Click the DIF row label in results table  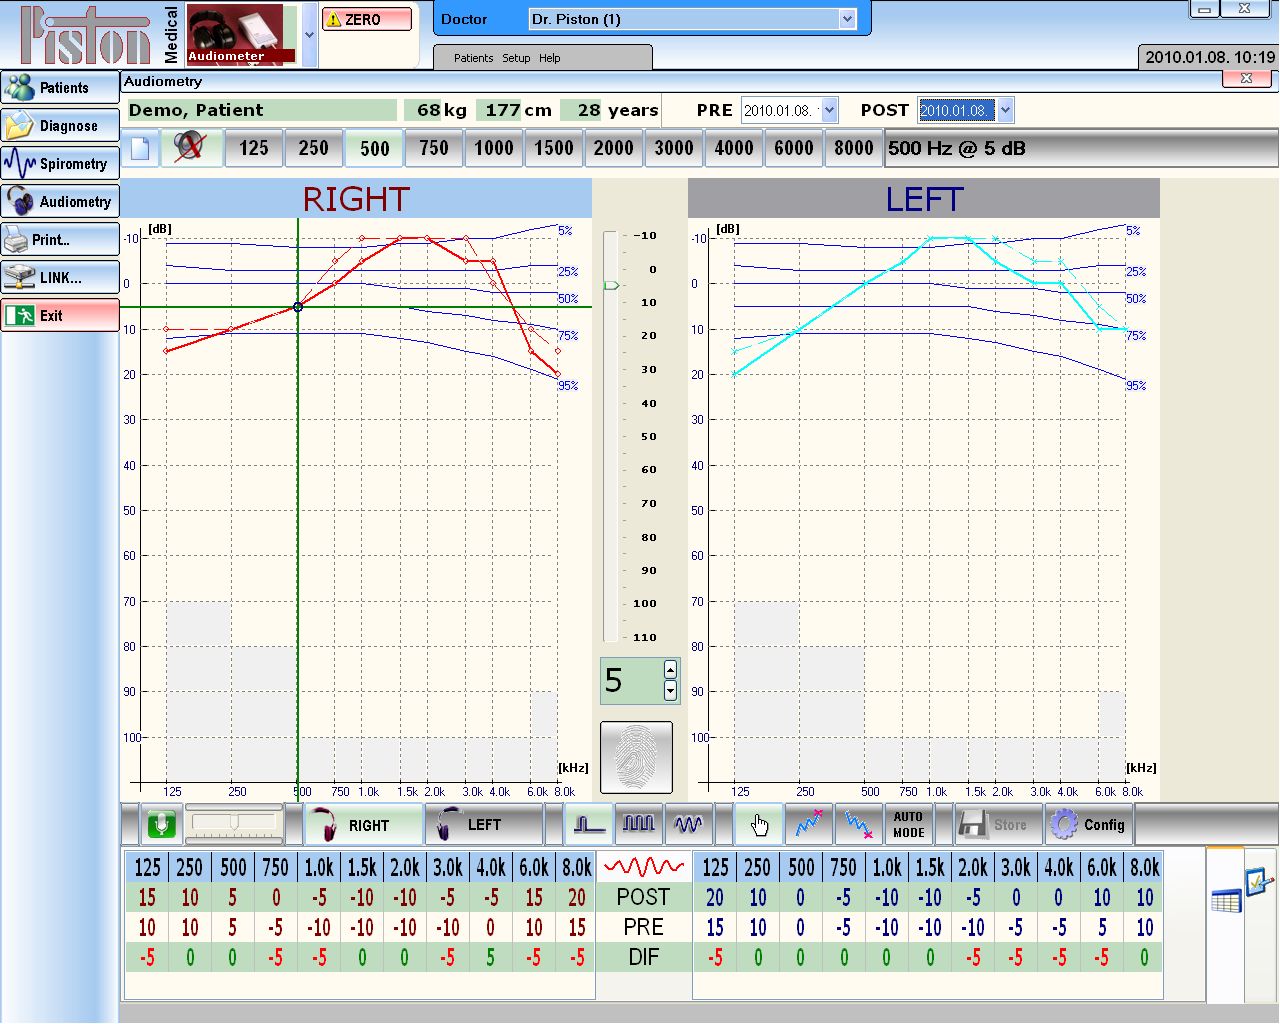pyautogui.click(x=643, y=957)
